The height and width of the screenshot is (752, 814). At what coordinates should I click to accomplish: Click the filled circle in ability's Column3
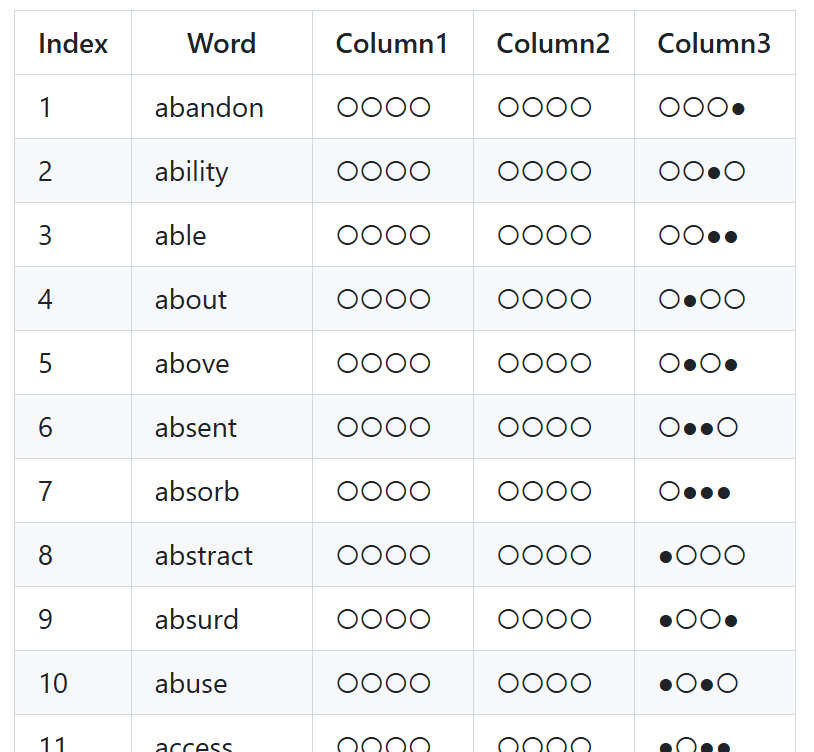tap(714, 173)
